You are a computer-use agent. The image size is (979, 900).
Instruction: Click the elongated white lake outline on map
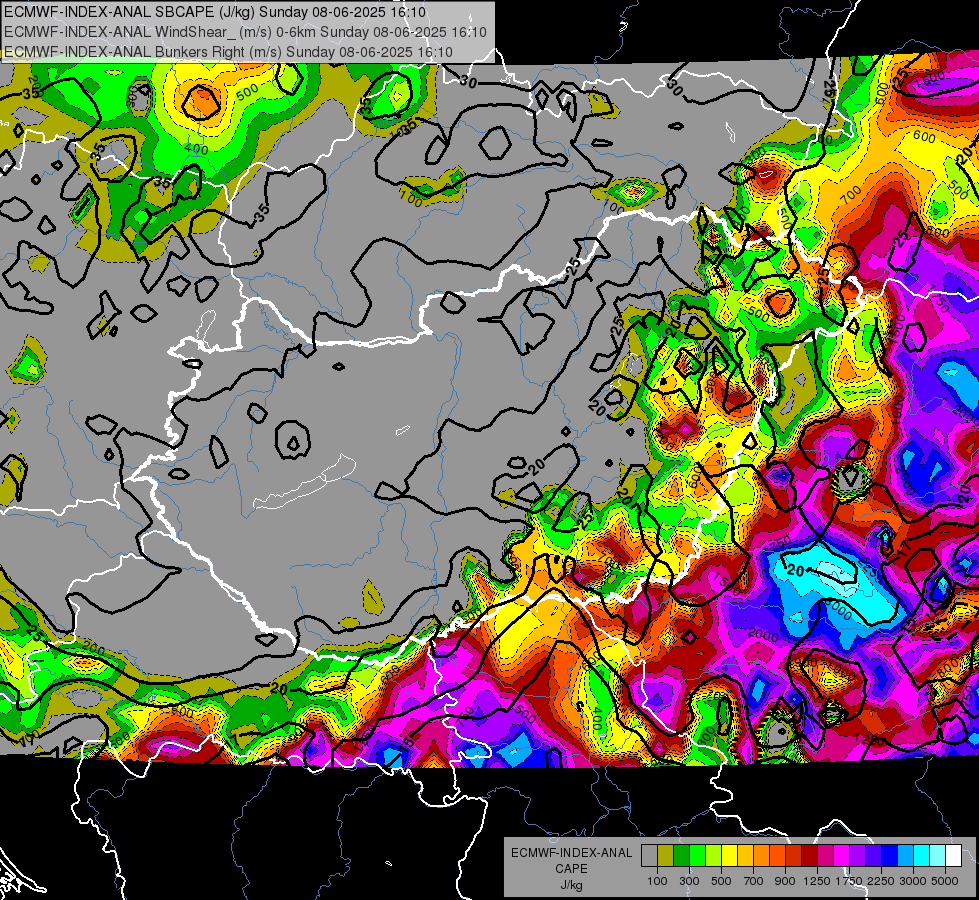coord(304,483)
